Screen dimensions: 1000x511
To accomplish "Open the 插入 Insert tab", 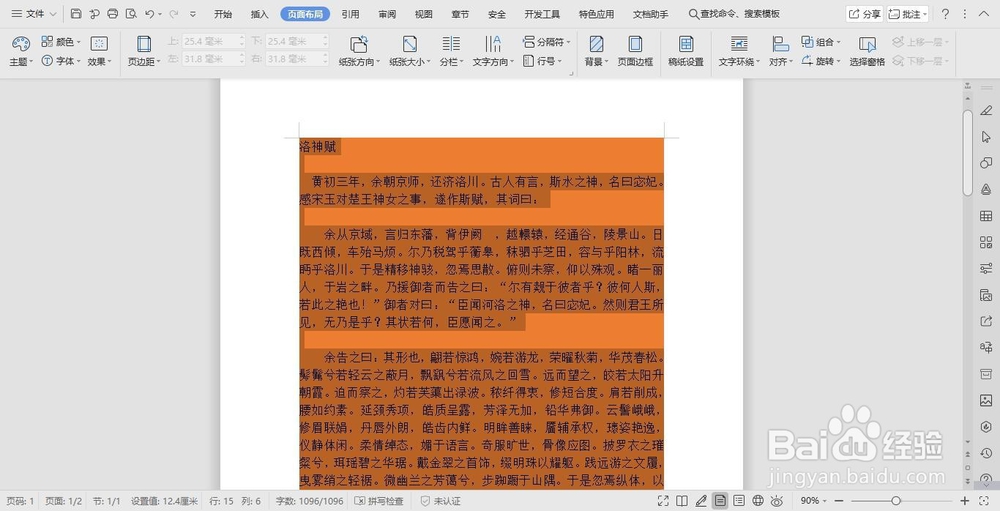I will [x=260, y=14].
